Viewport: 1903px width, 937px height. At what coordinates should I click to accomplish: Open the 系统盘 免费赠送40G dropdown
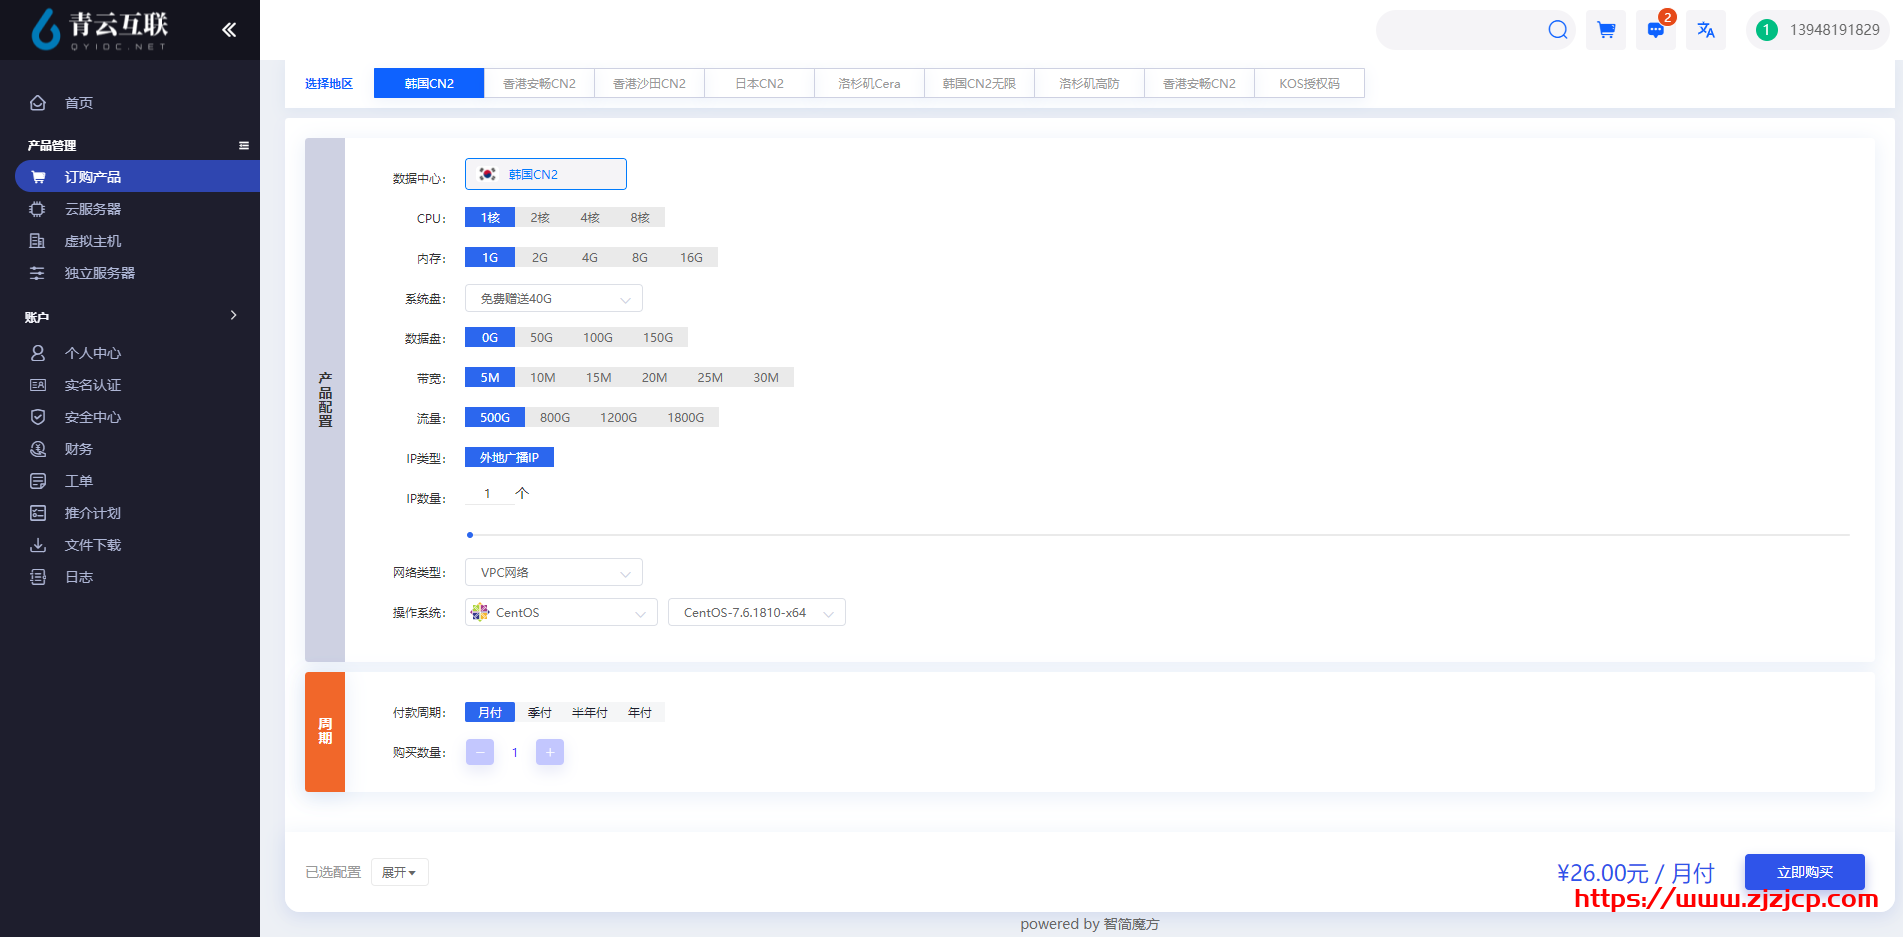click(x=553, y=299)
